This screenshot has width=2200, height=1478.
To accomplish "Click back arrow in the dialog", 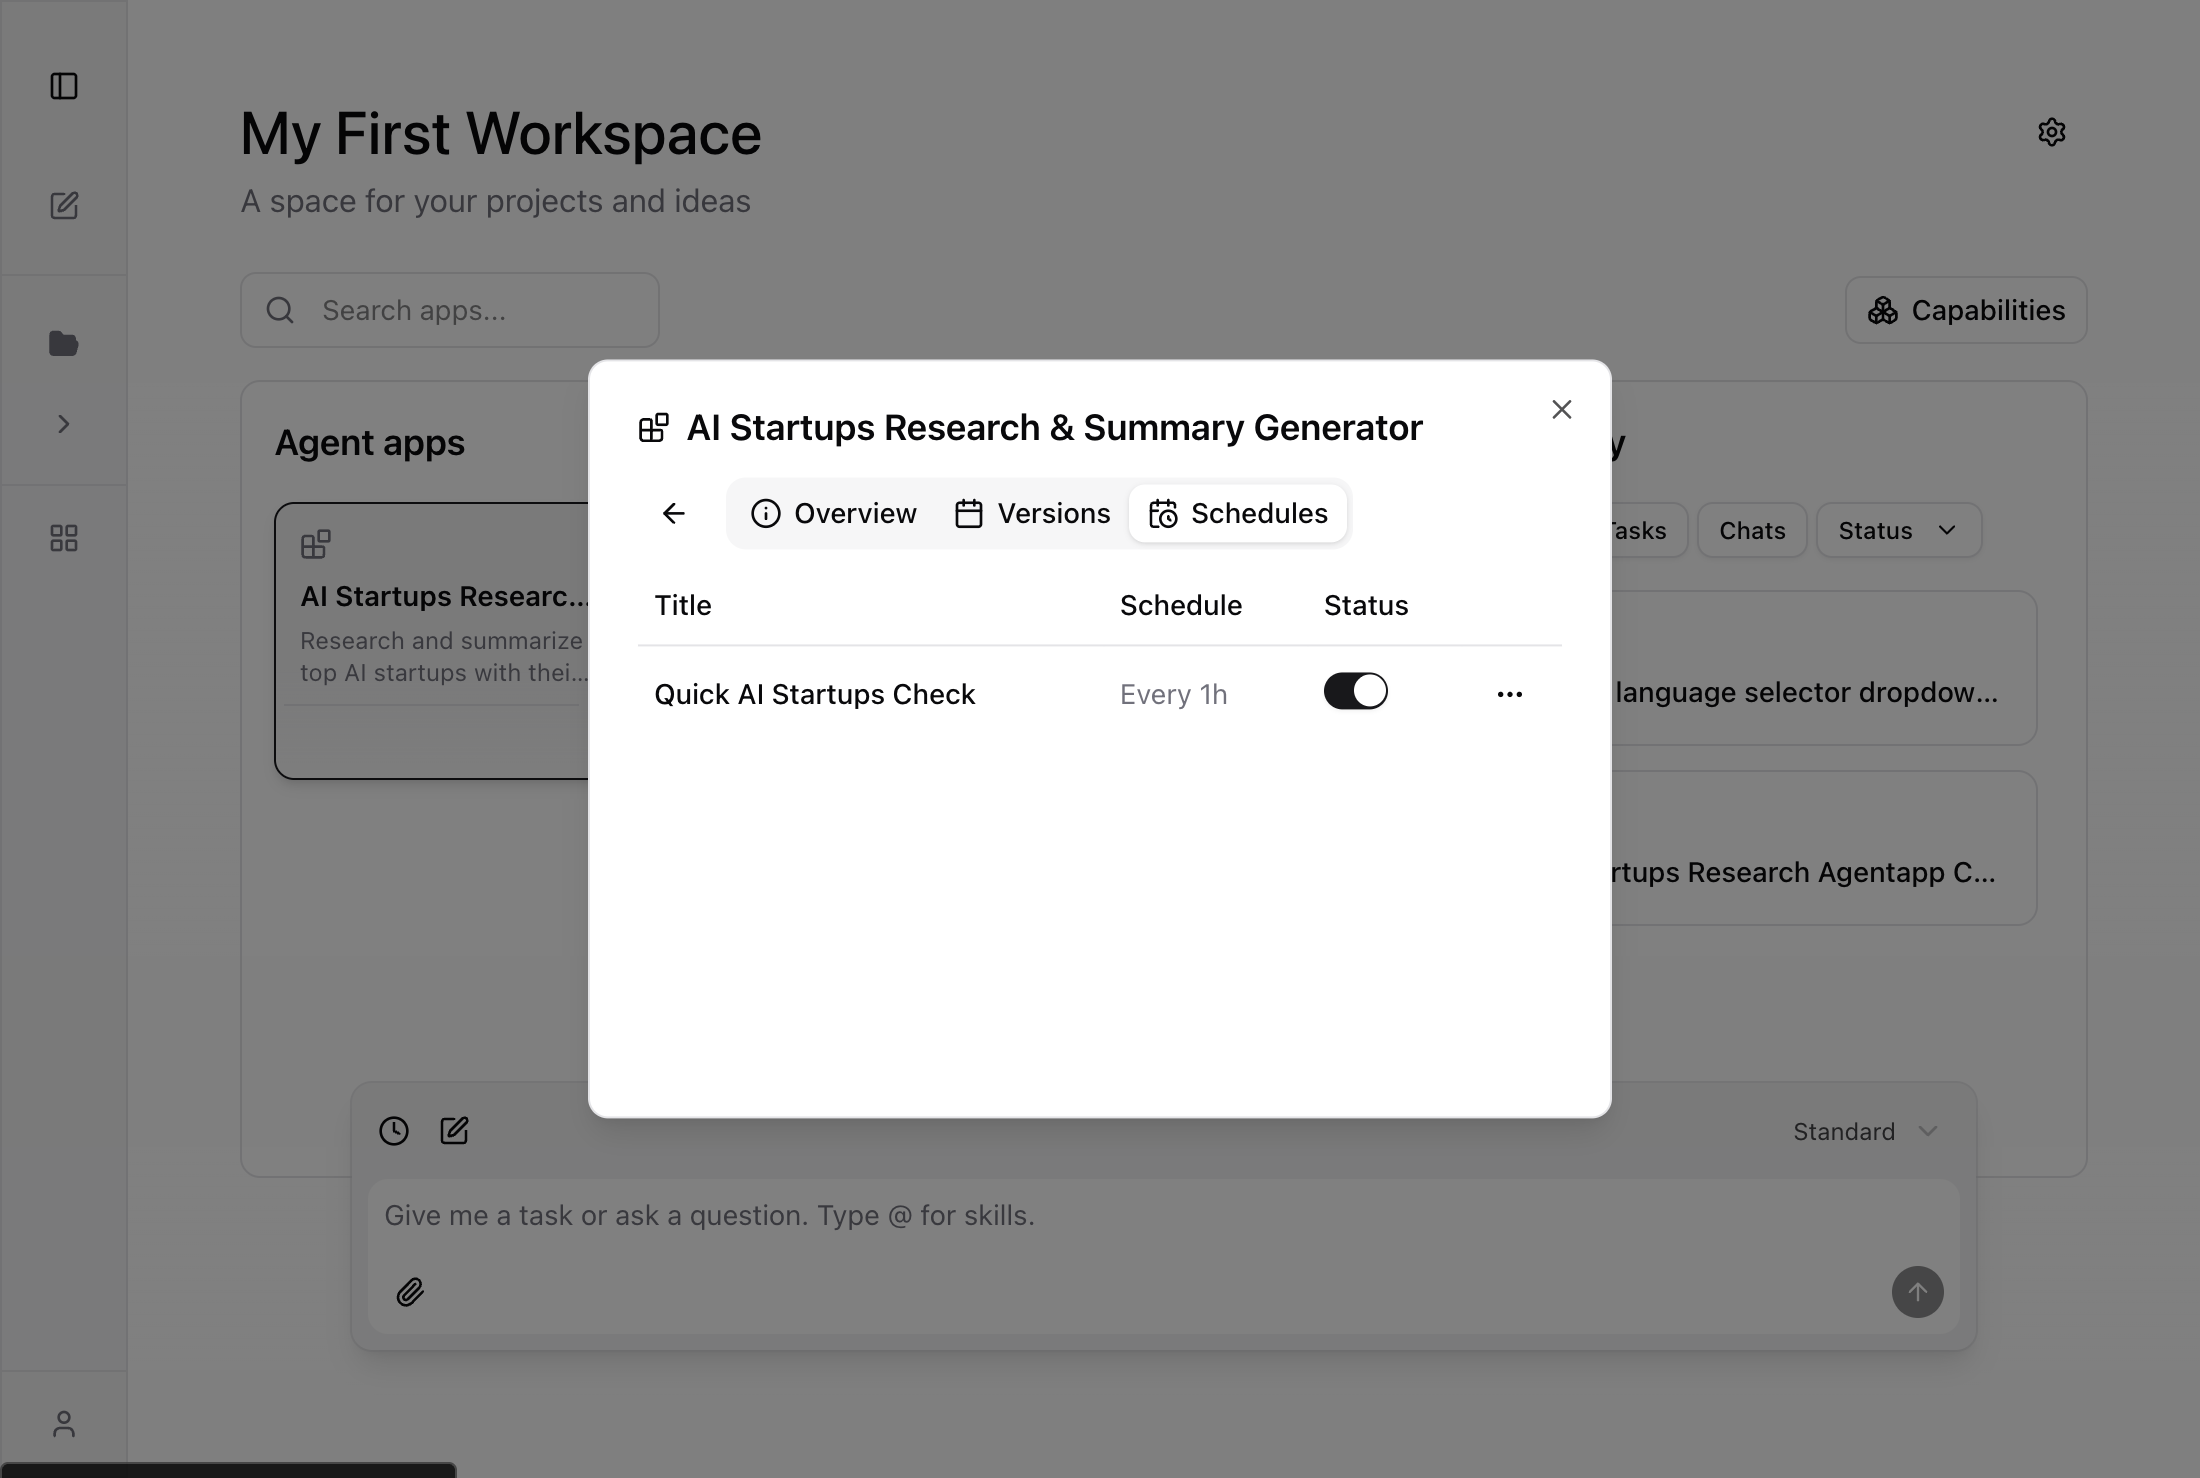I will tap(674, 514).
